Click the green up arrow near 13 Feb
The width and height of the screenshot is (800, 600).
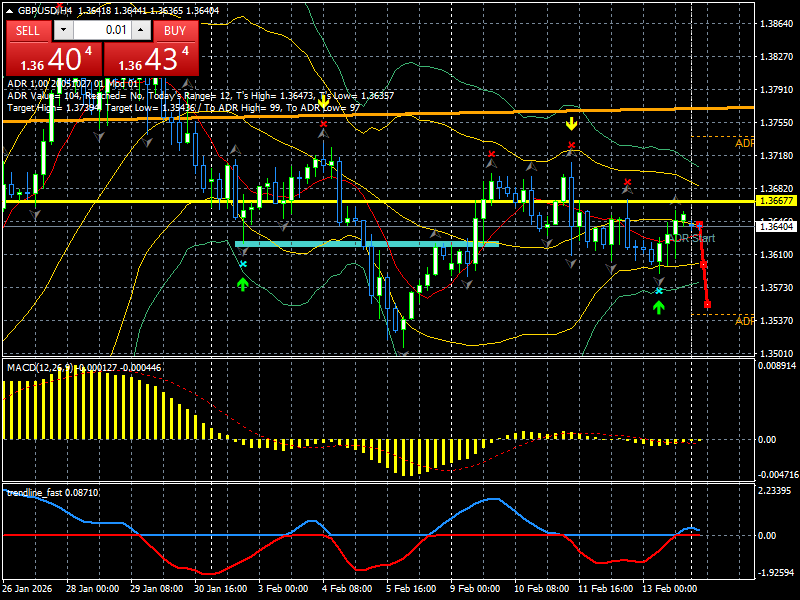[x=659, y=307]
